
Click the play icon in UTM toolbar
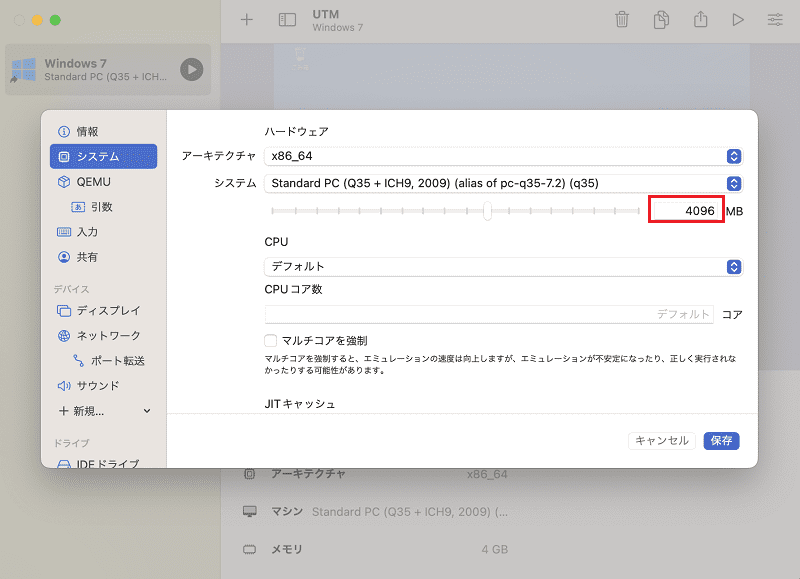click(738, 20)
